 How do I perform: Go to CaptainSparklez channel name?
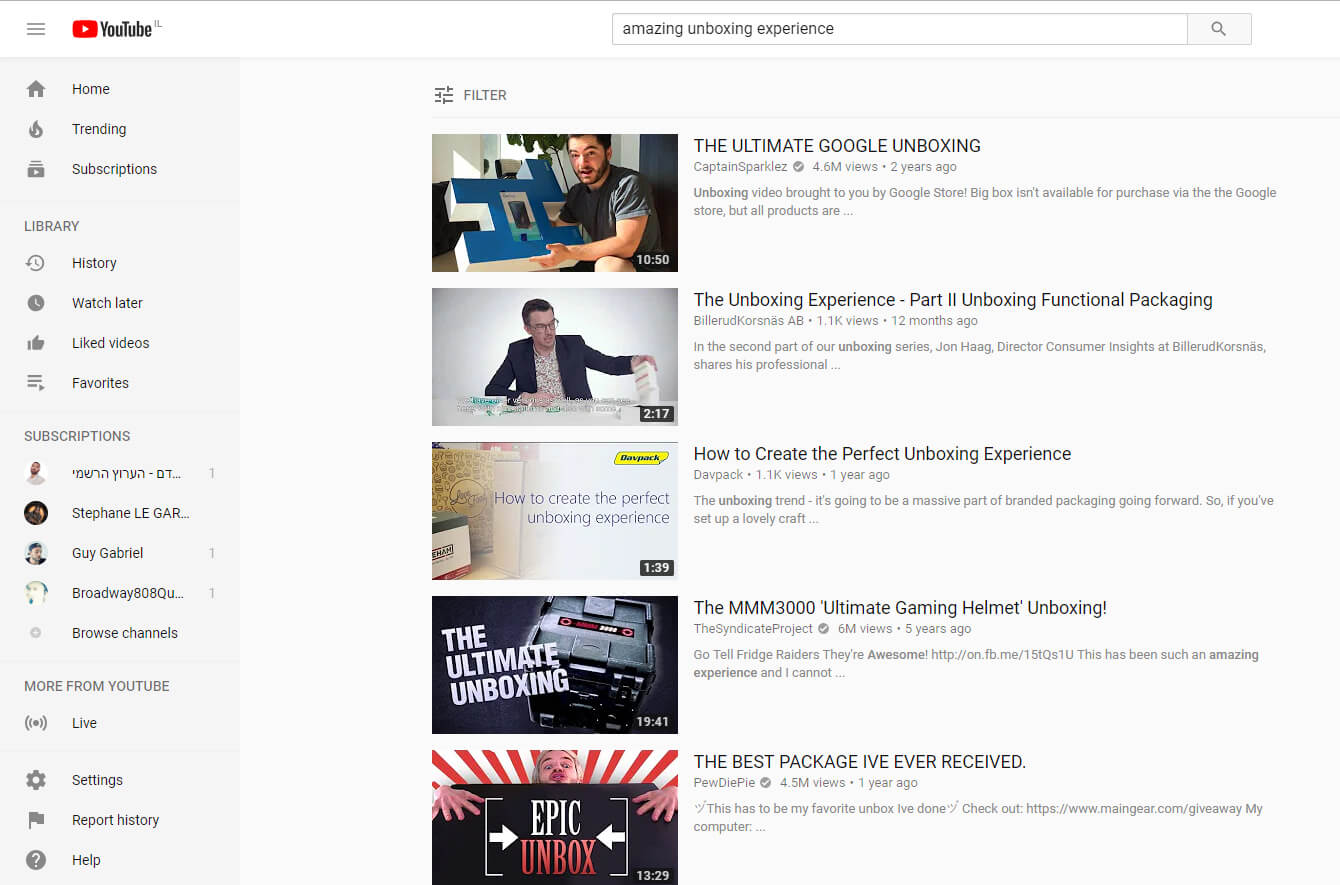(x=740, y=167)
